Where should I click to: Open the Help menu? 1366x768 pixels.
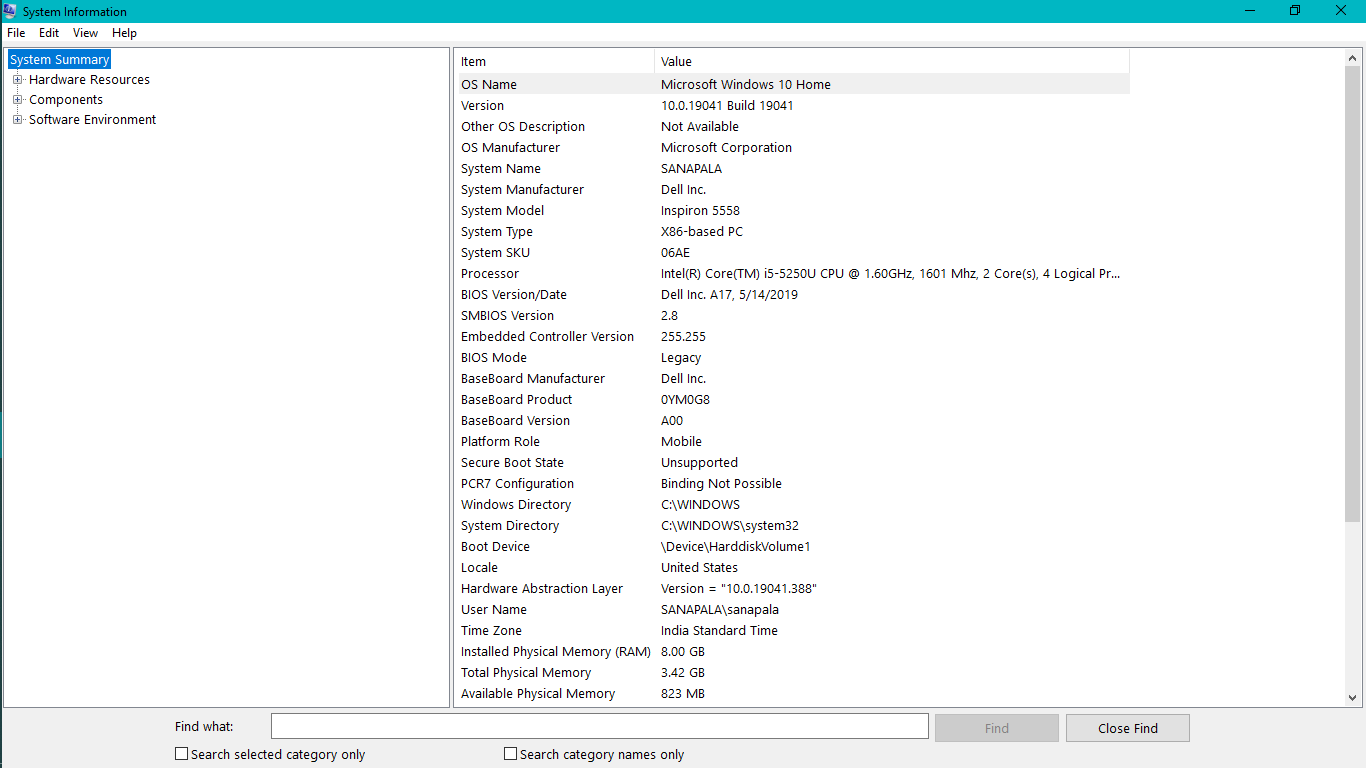124,33
